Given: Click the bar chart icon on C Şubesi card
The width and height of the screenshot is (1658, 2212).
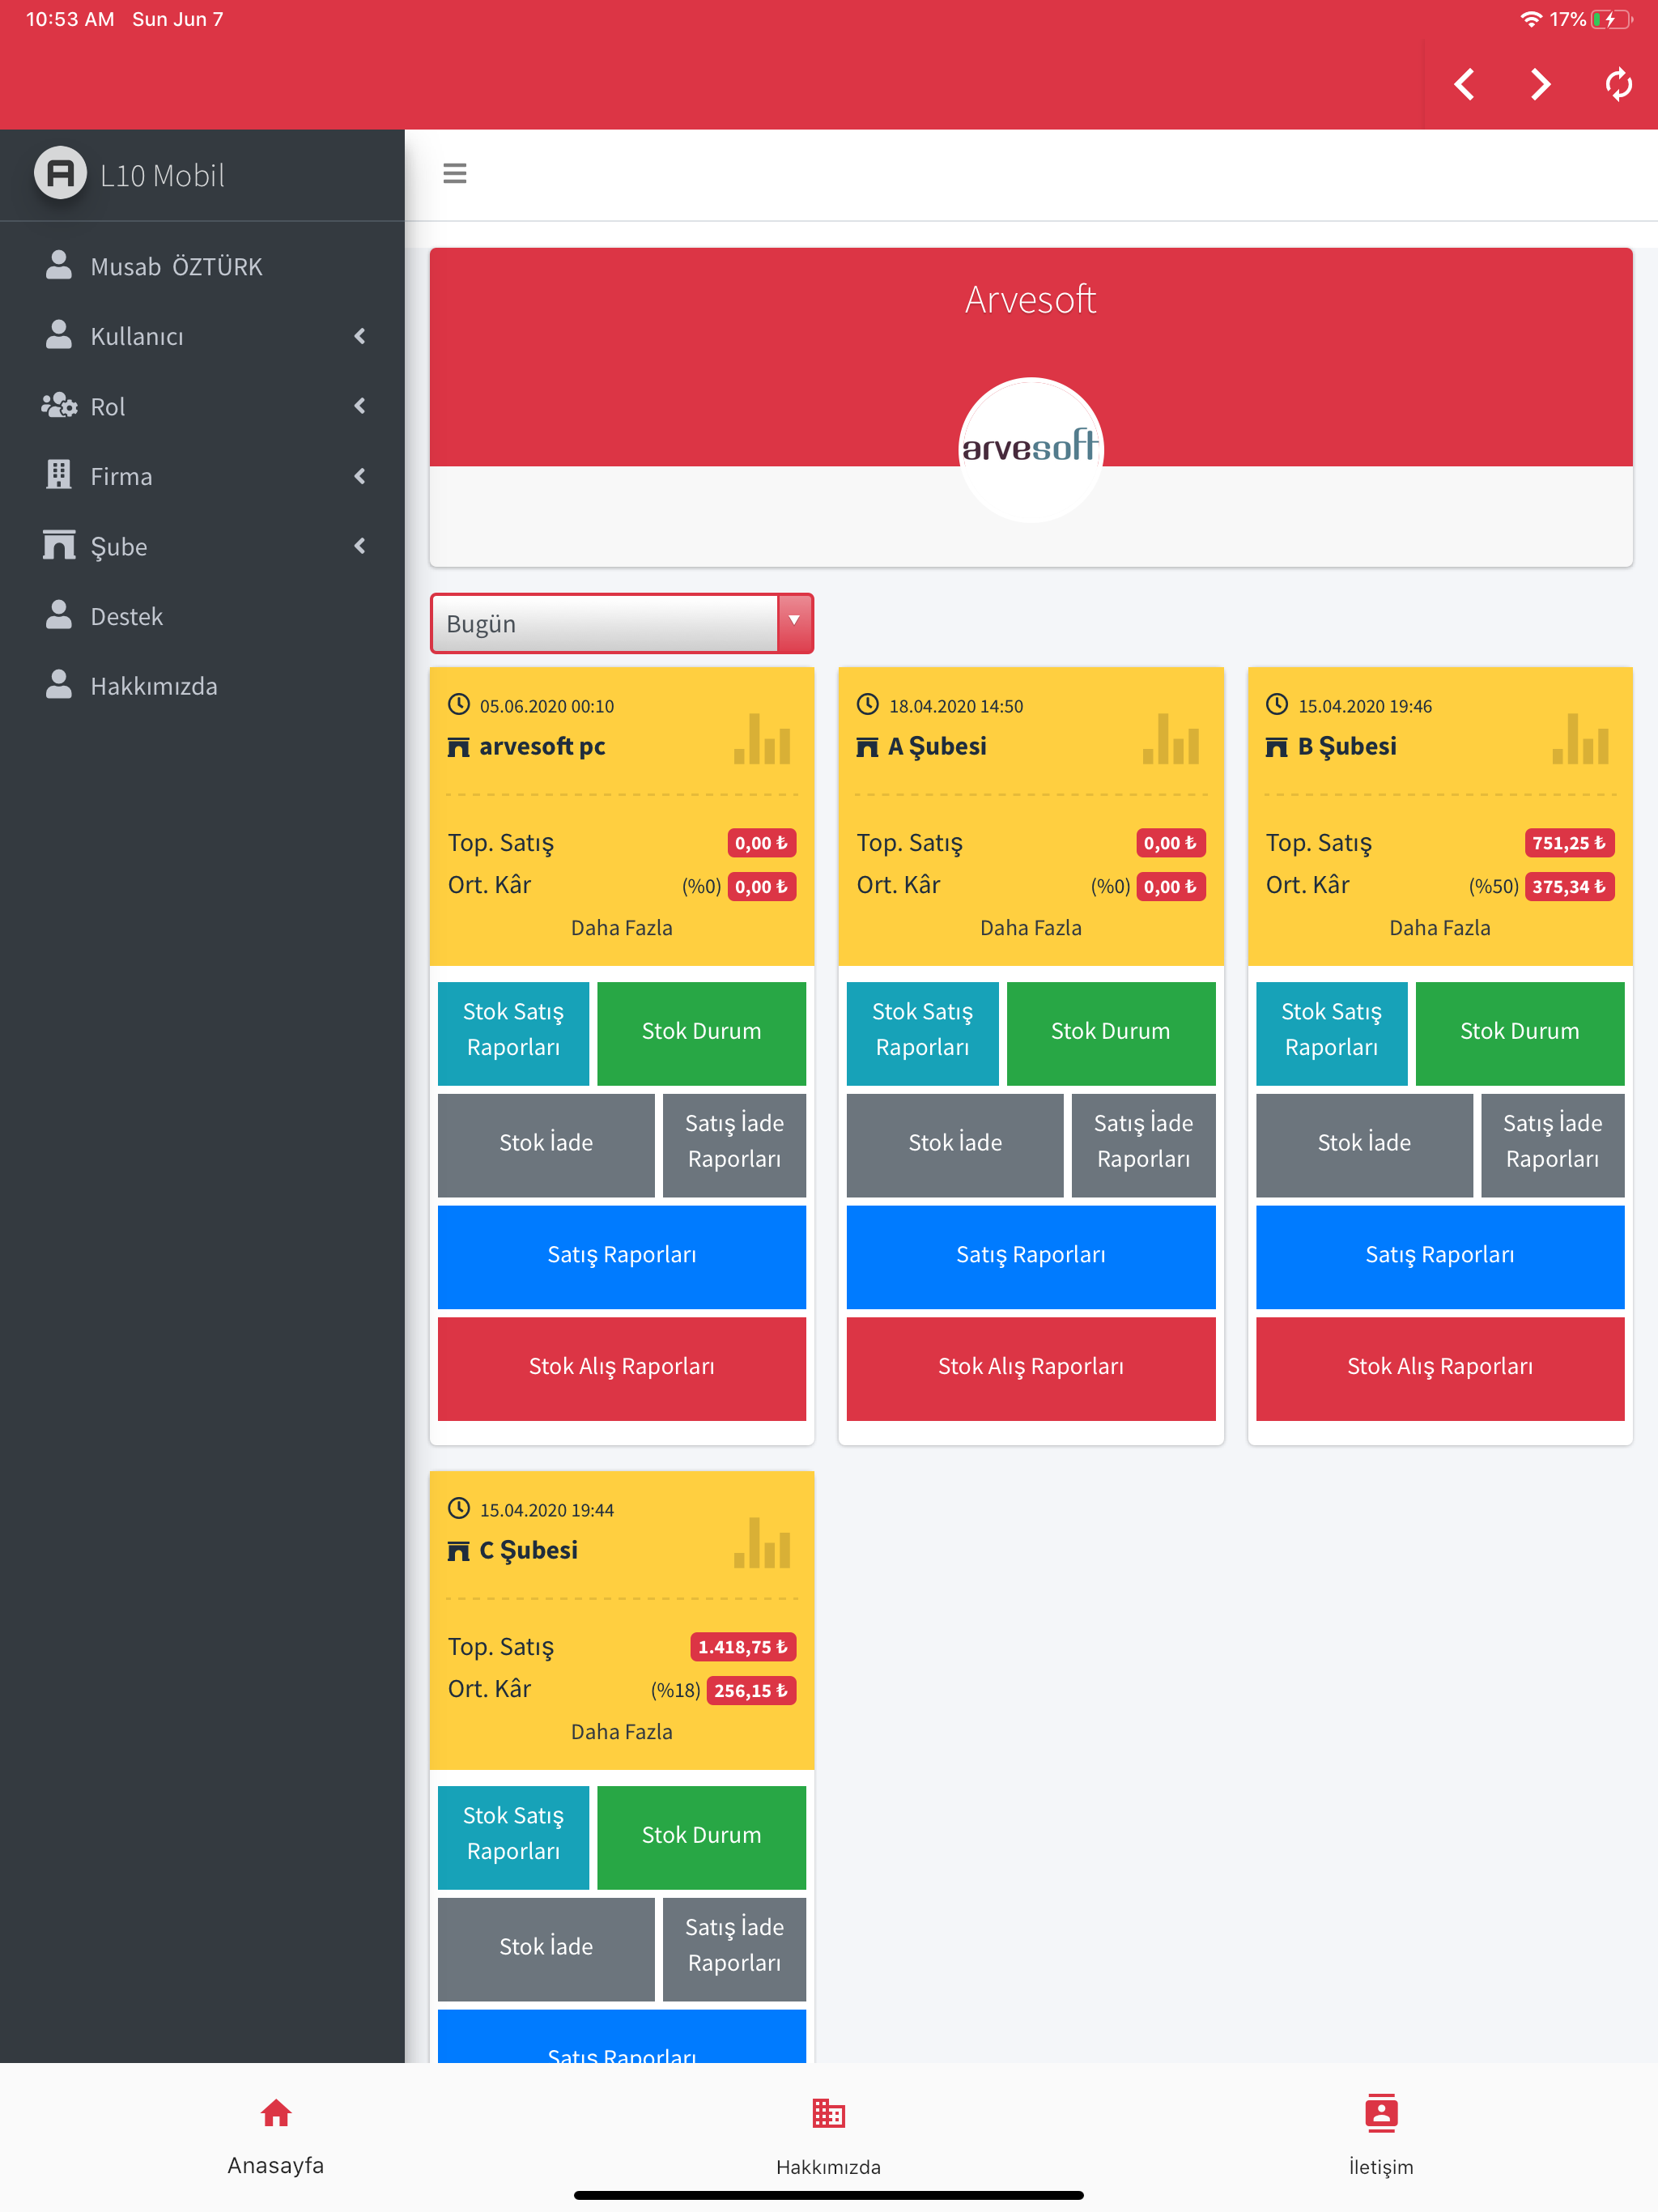Looking at the screenshot, I should 762,1543.
